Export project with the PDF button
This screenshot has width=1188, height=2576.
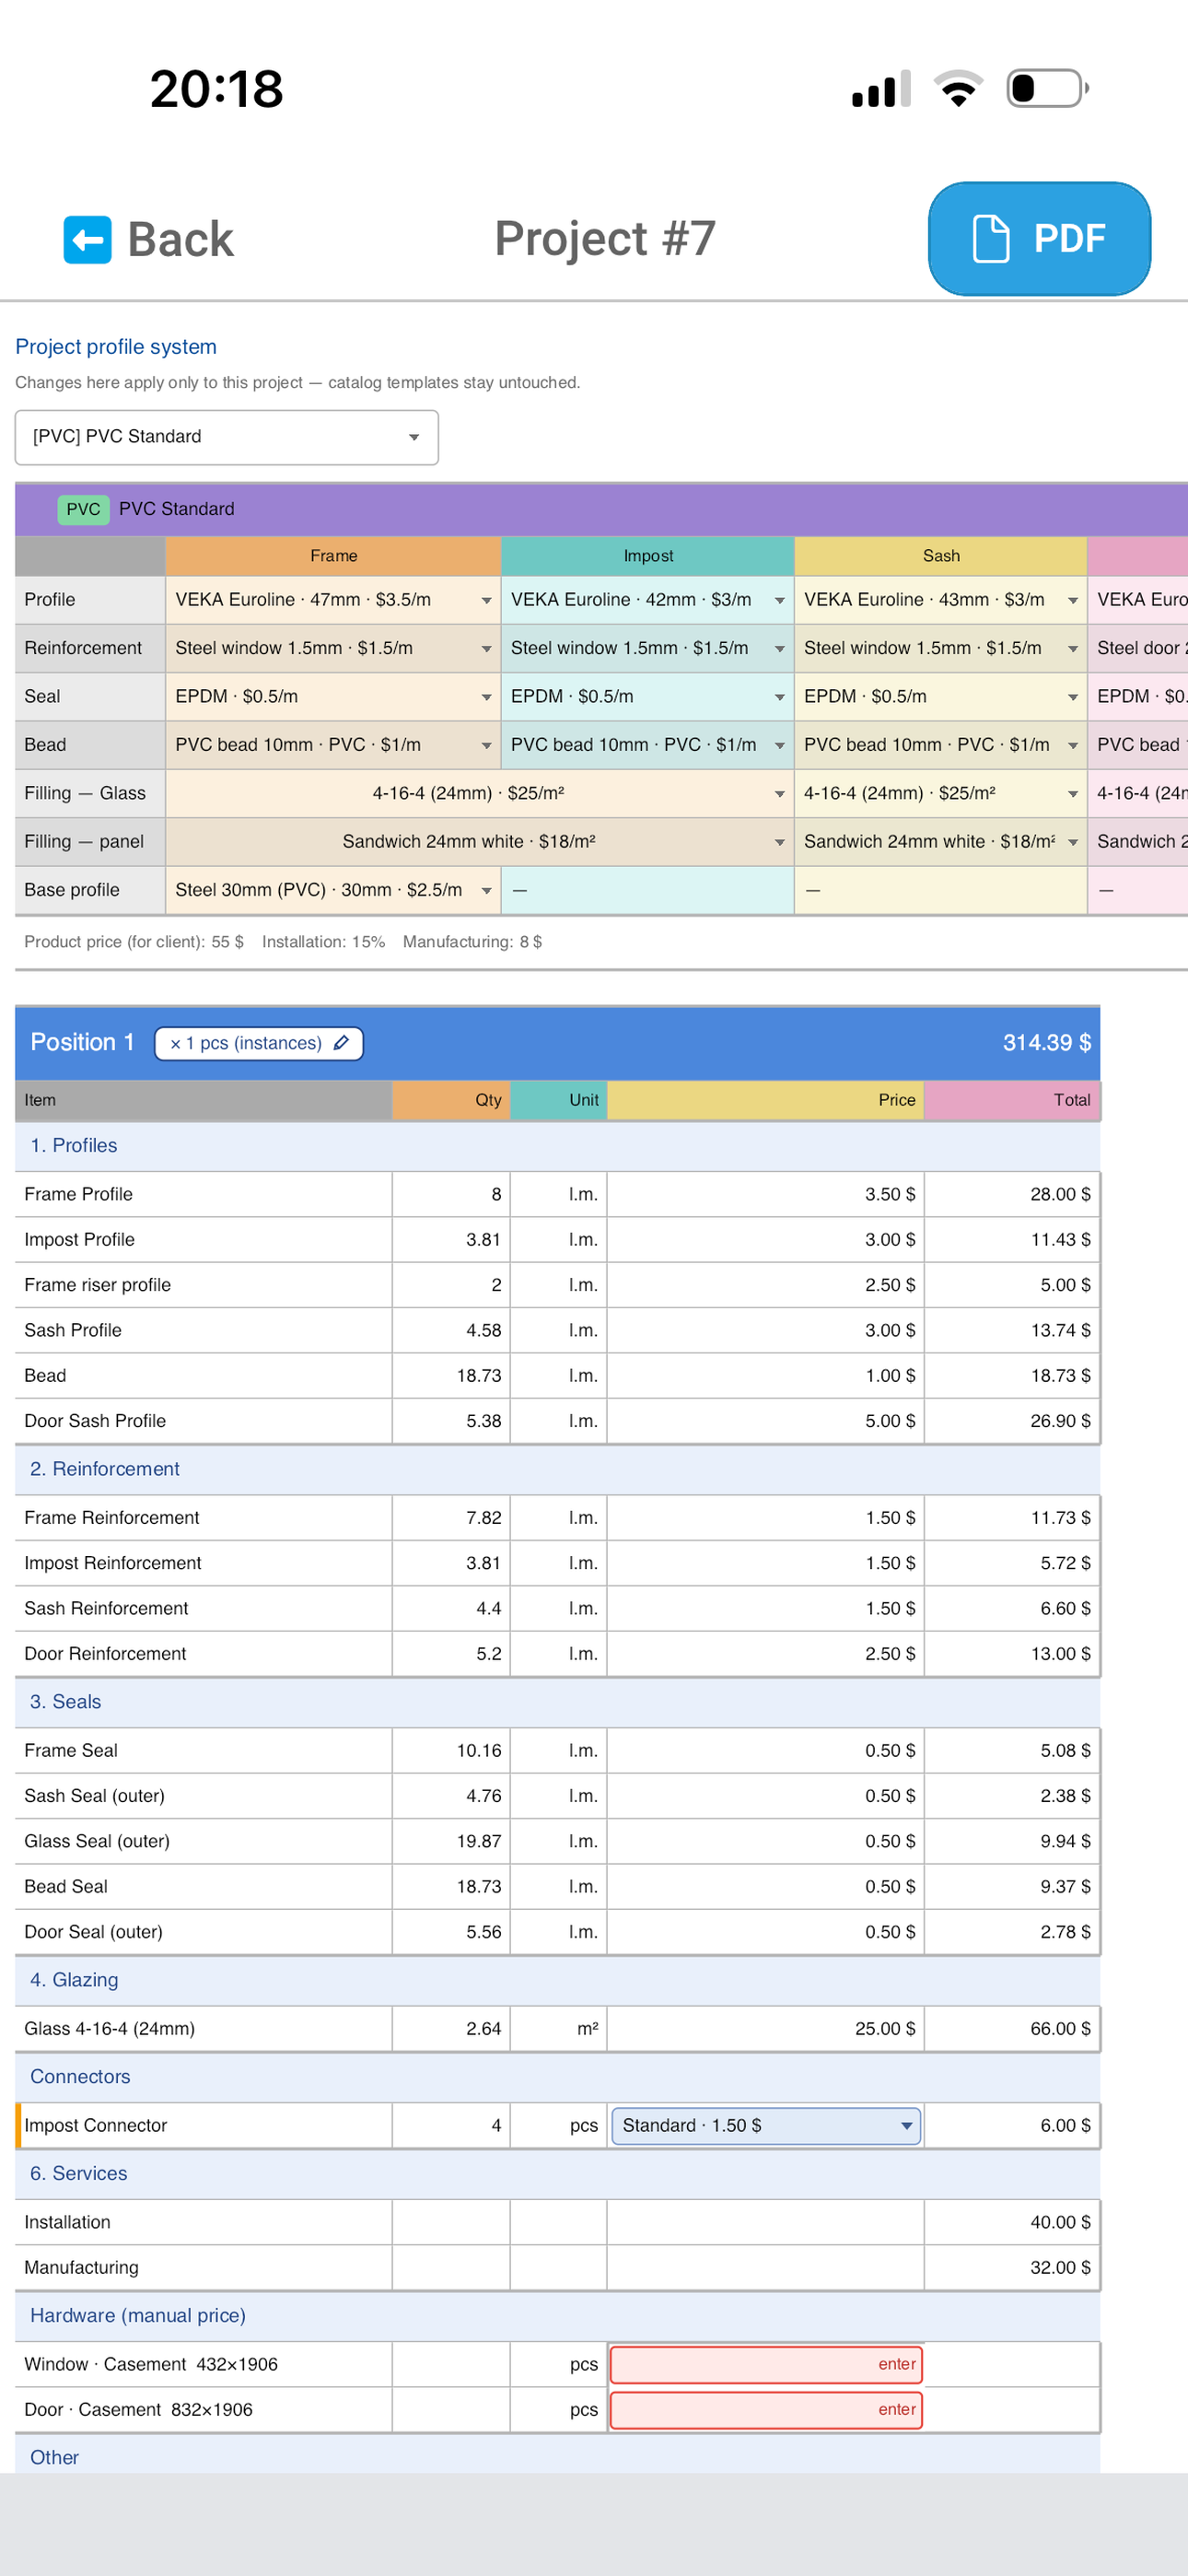[x=1039, y=239]
